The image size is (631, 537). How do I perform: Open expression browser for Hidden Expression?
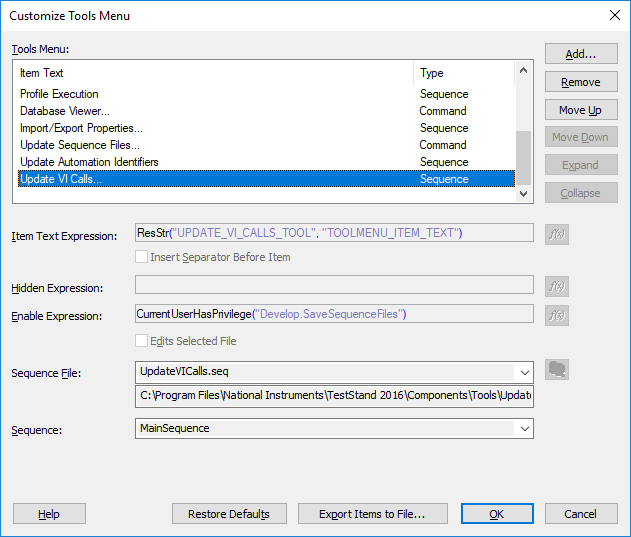point(556,287)
